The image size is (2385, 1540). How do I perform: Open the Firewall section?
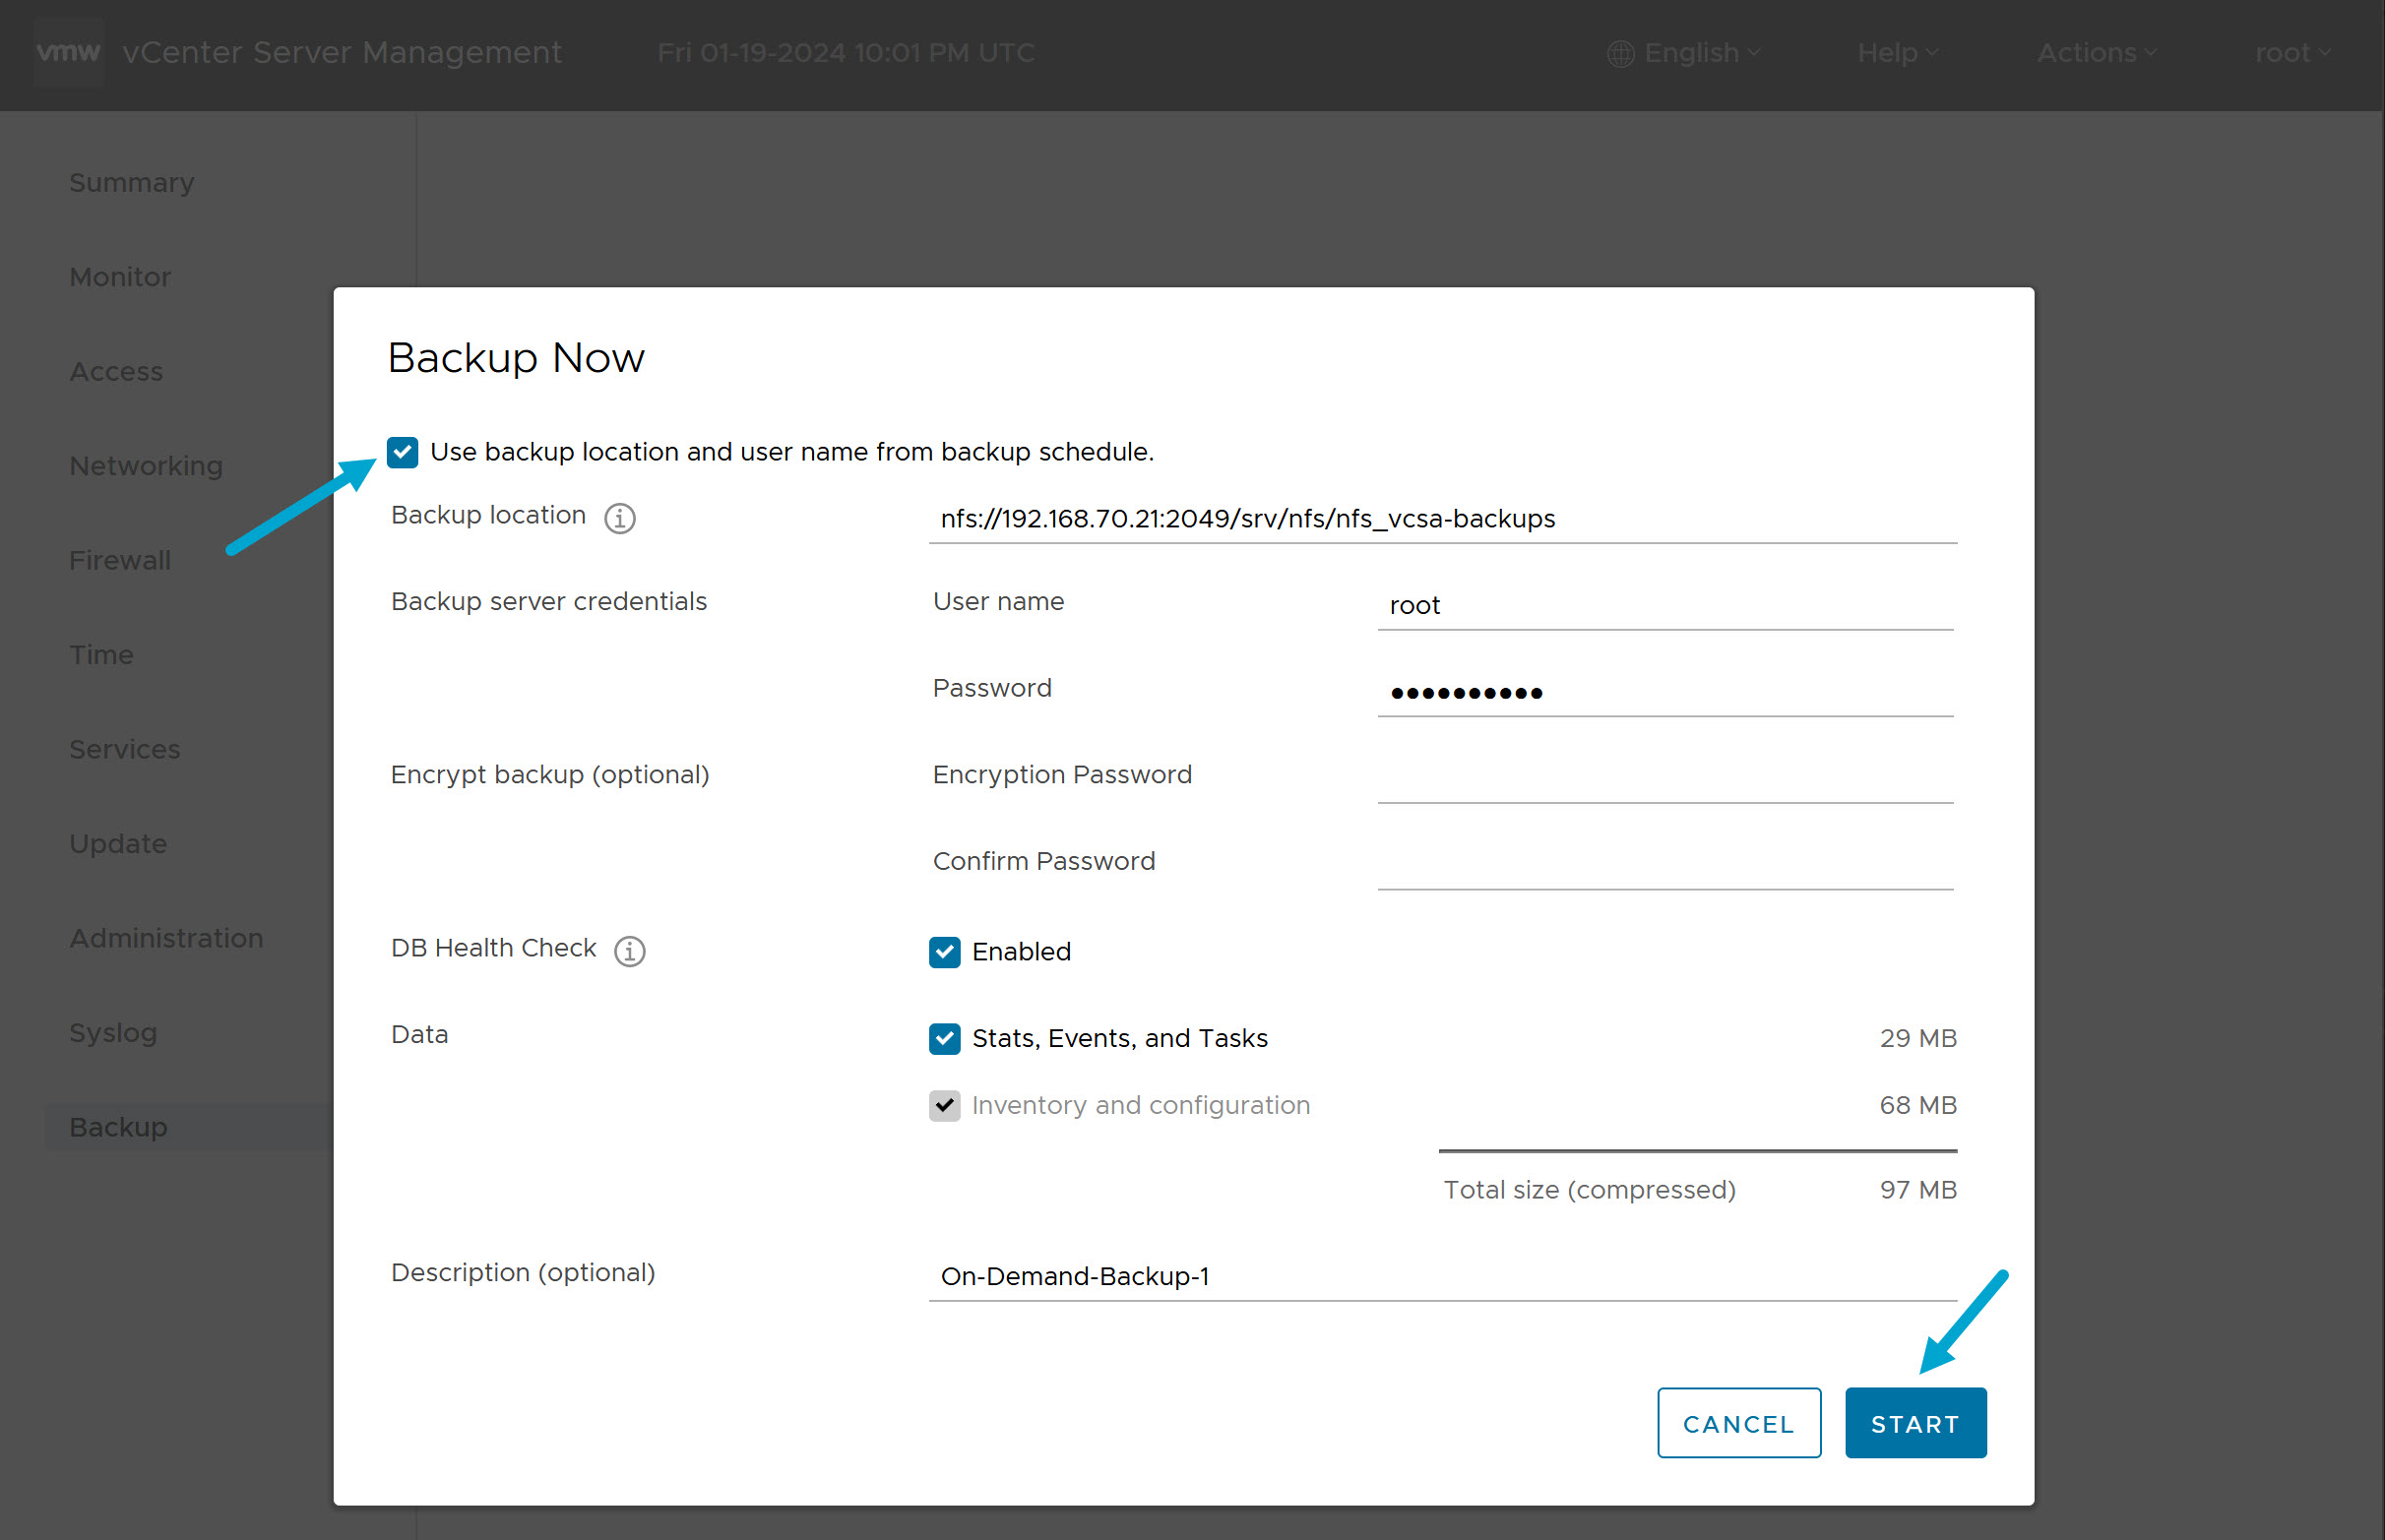click(x=119, y=560)
